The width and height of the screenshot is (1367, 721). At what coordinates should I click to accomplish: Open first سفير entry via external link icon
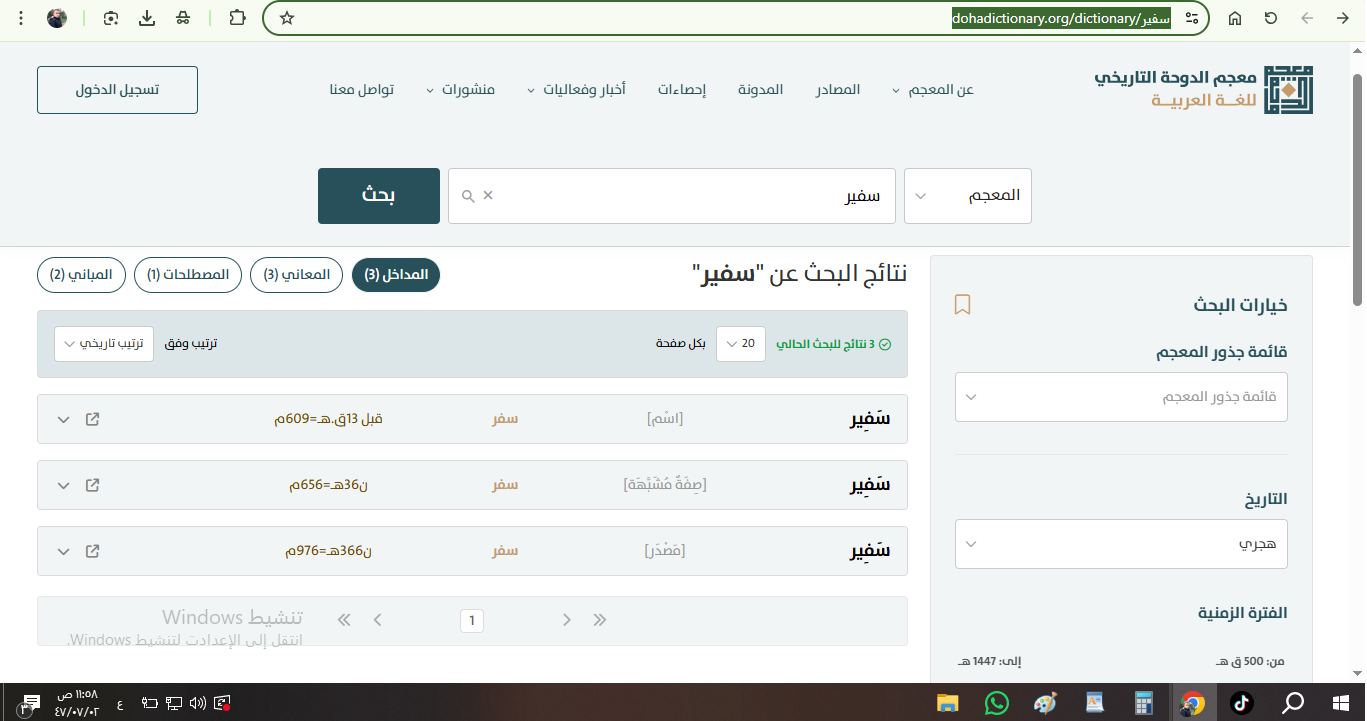click(x=92, y=419)
